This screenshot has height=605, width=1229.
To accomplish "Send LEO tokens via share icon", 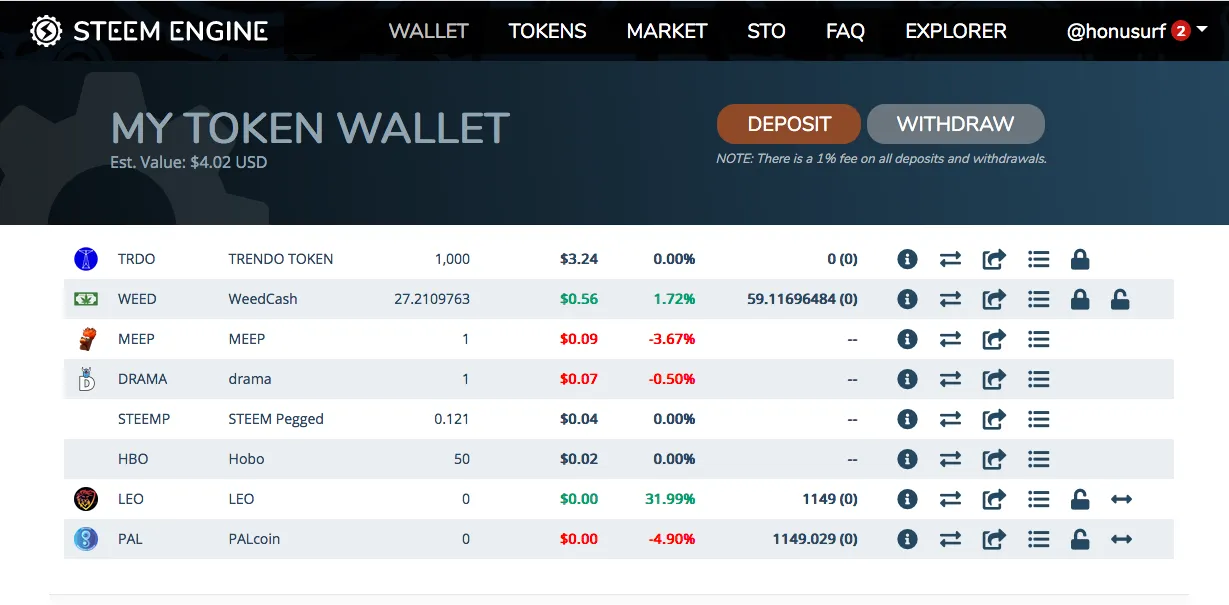I will click(994, 499).
